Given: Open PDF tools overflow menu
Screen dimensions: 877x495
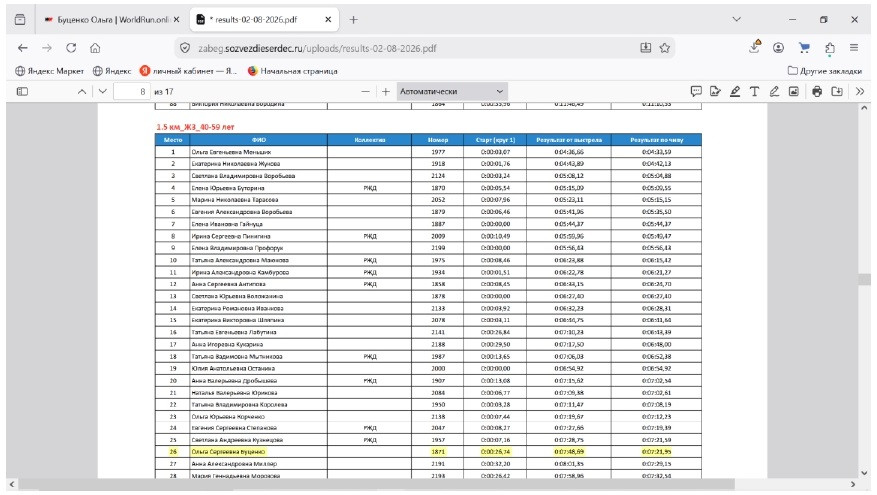Looking at the screenshot, I should (x=860, y=91).
